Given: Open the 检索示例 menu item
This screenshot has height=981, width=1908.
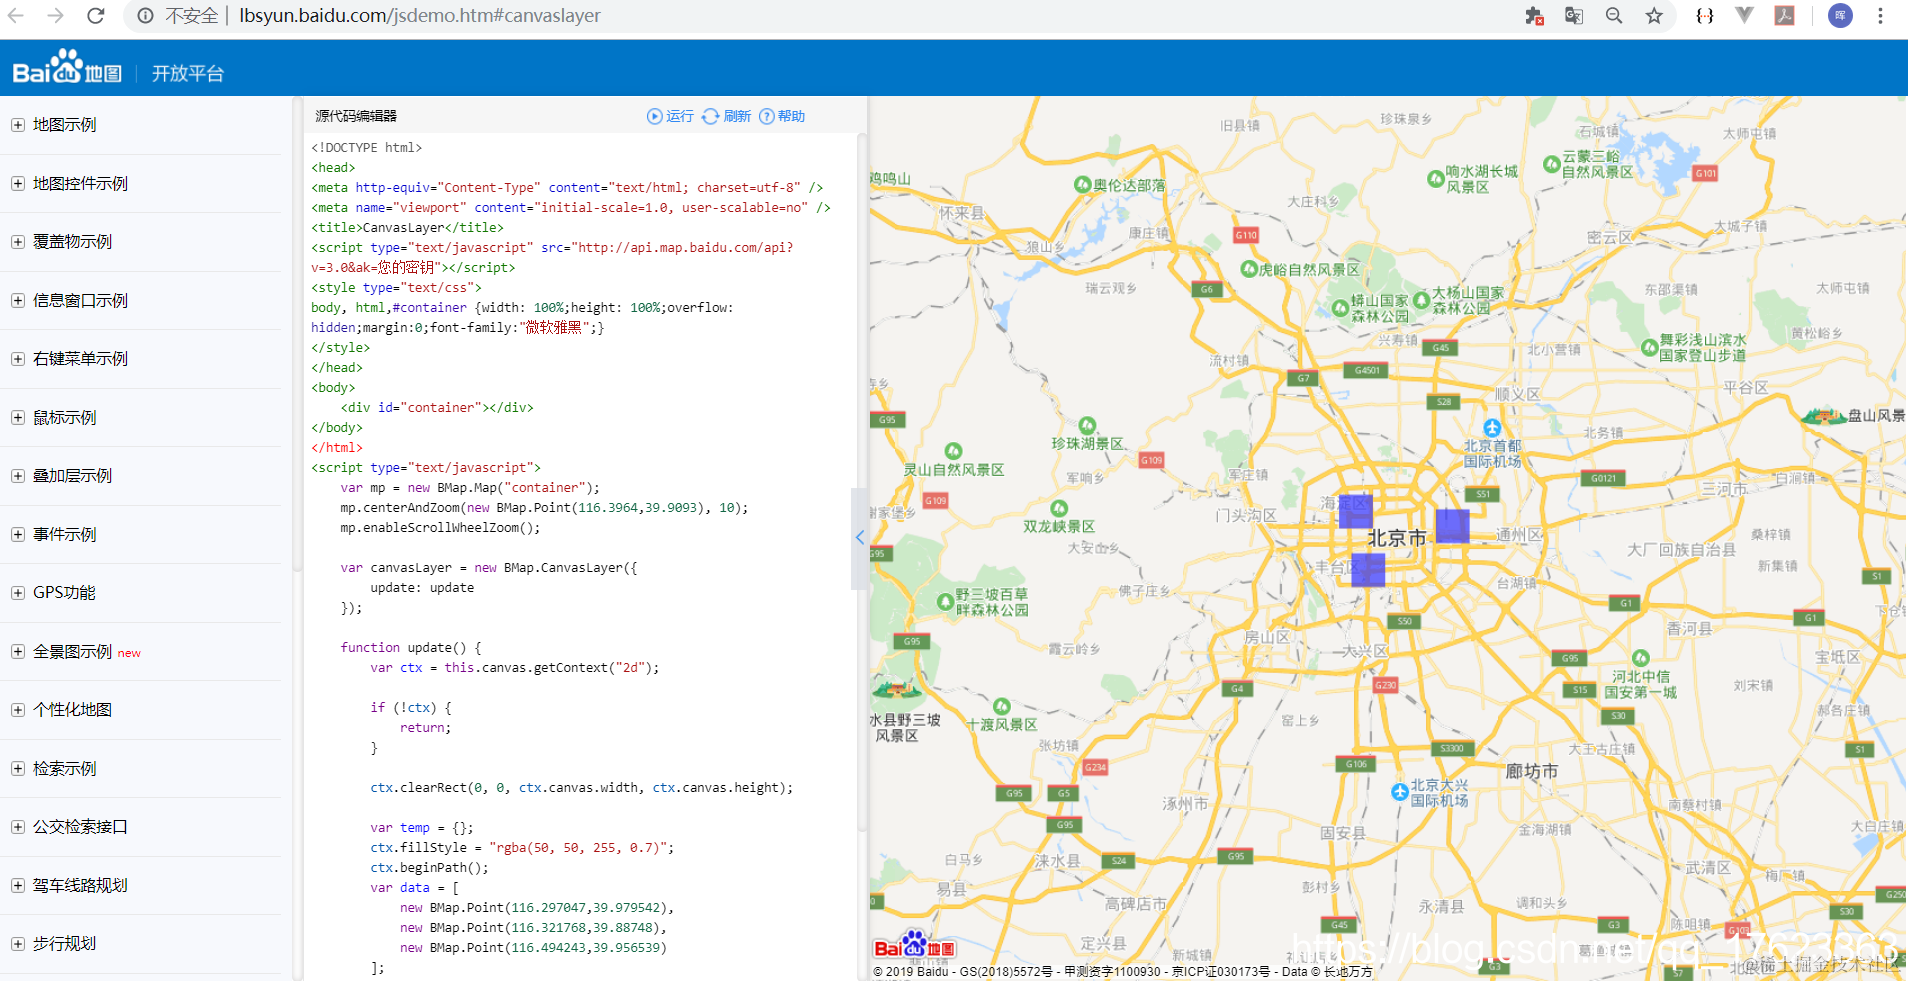Looking at the screenshot, I should 64,769.
